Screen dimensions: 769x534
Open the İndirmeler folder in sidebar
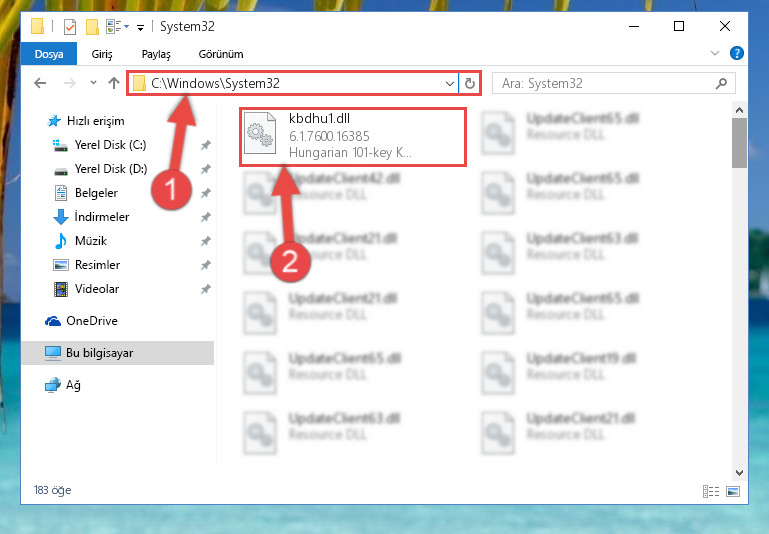coord(91,217)
